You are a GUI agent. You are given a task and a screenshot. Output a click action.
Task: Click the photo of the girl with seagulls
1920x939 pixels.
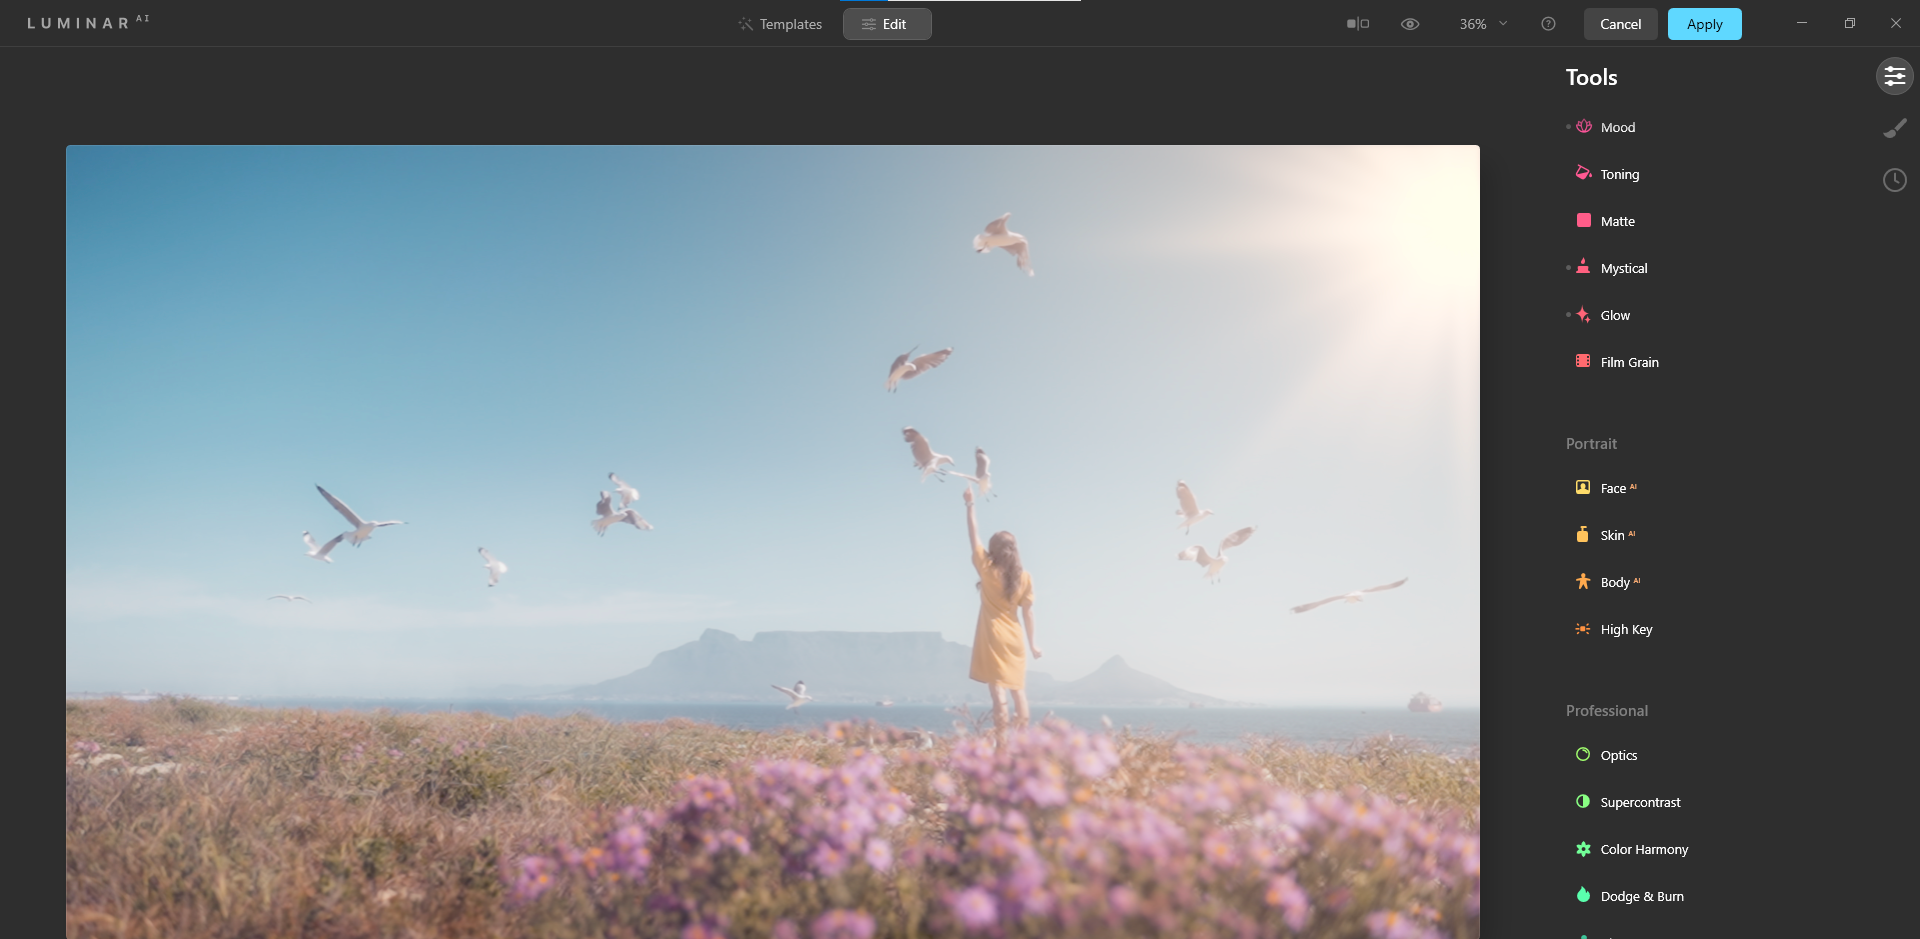(773, 542)
